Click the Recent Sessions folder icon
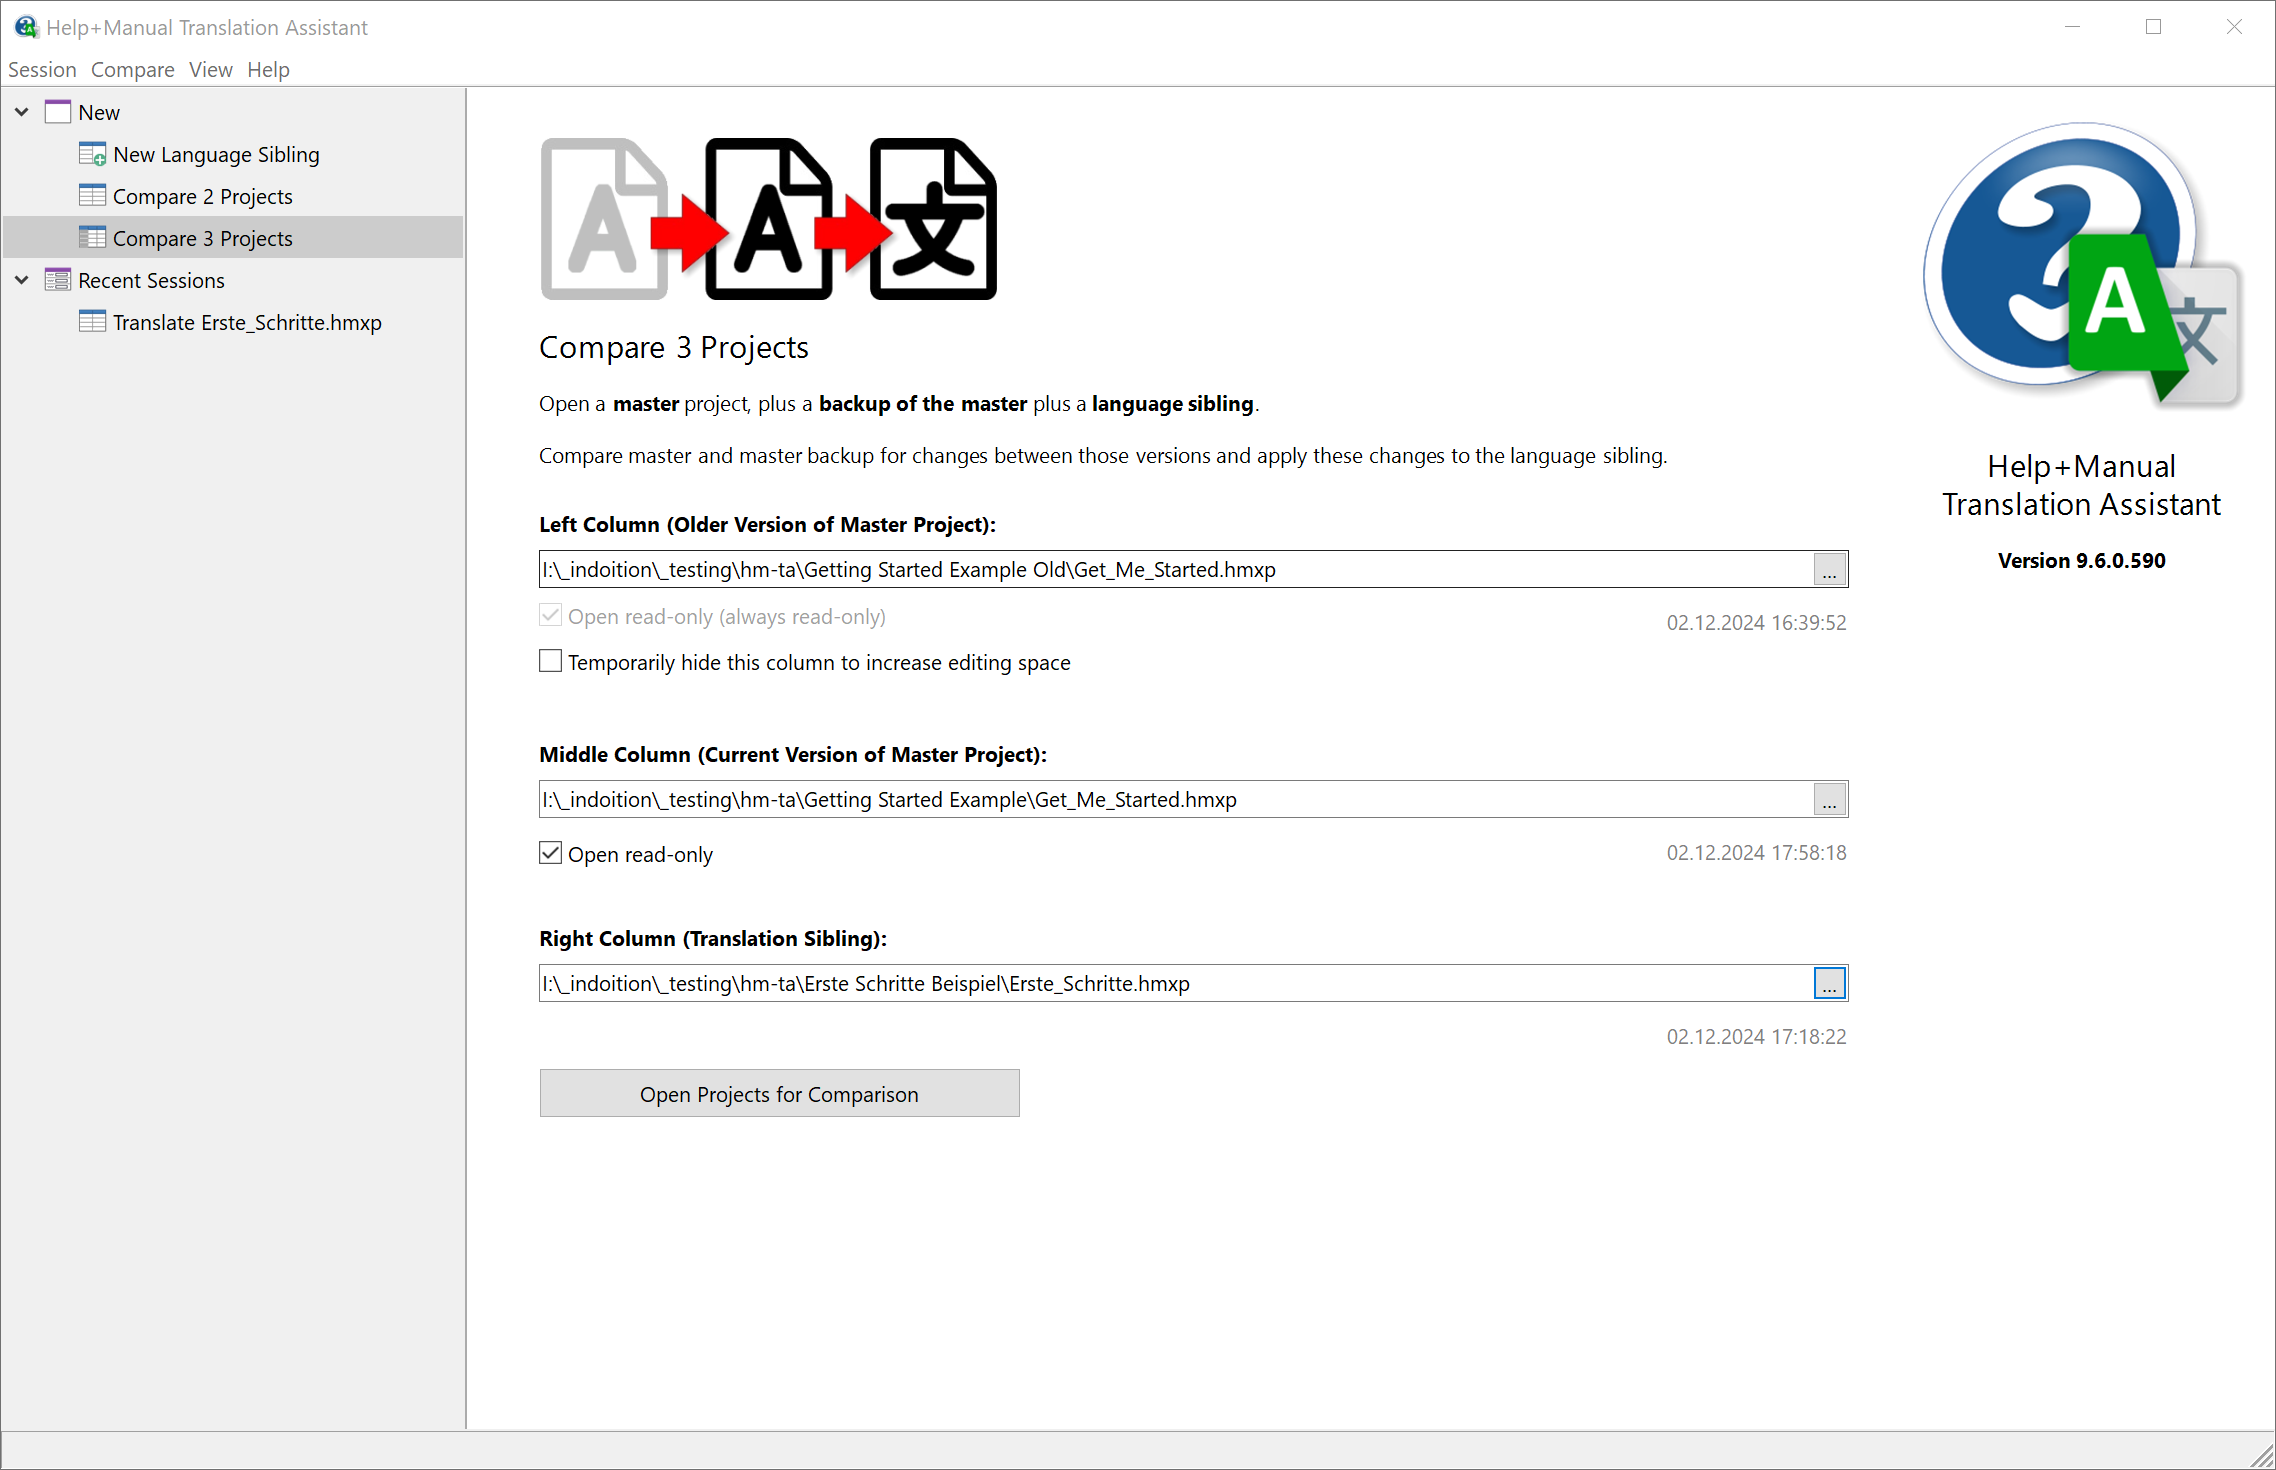 [x=58, y=280]
